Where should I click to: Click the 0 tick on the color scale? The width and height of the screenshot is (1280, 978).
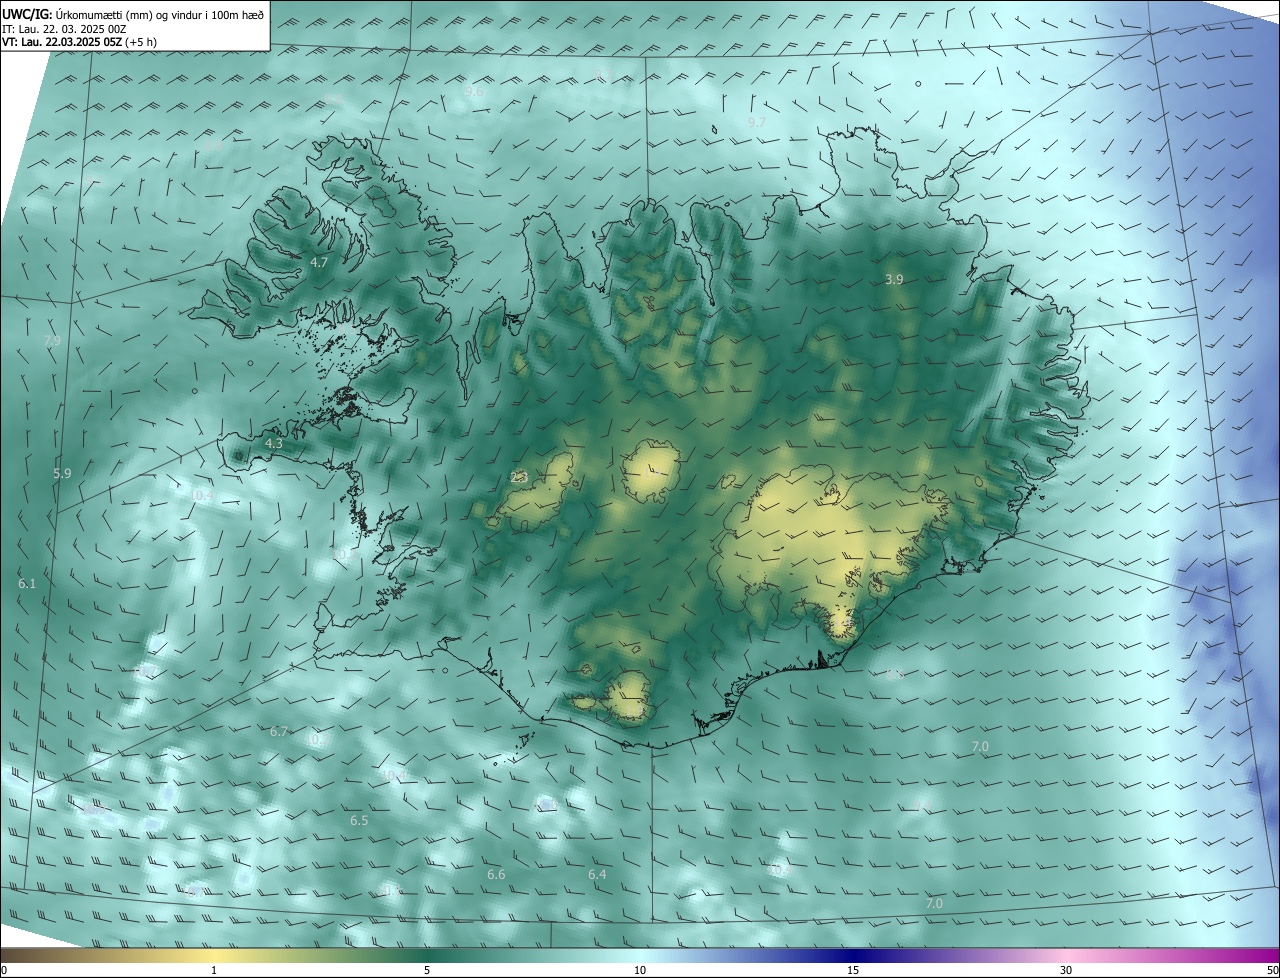pyautogui.click(x=4, y=970)
